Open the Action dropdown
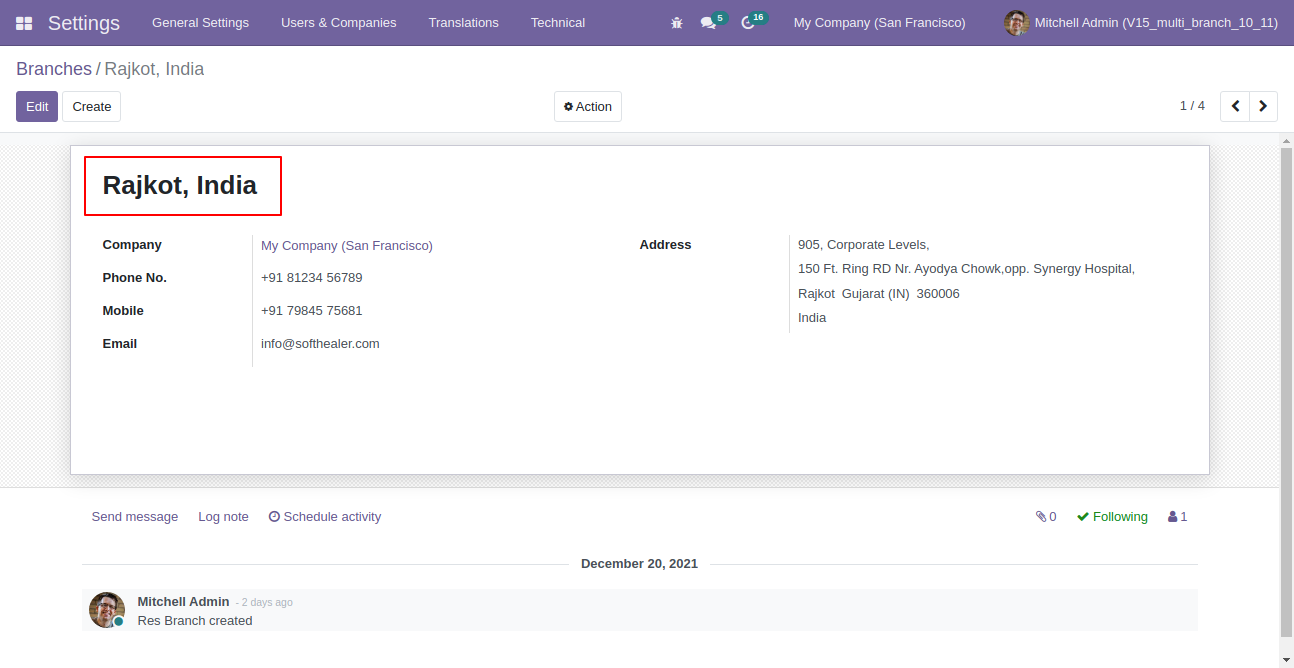 pos(588,107)
